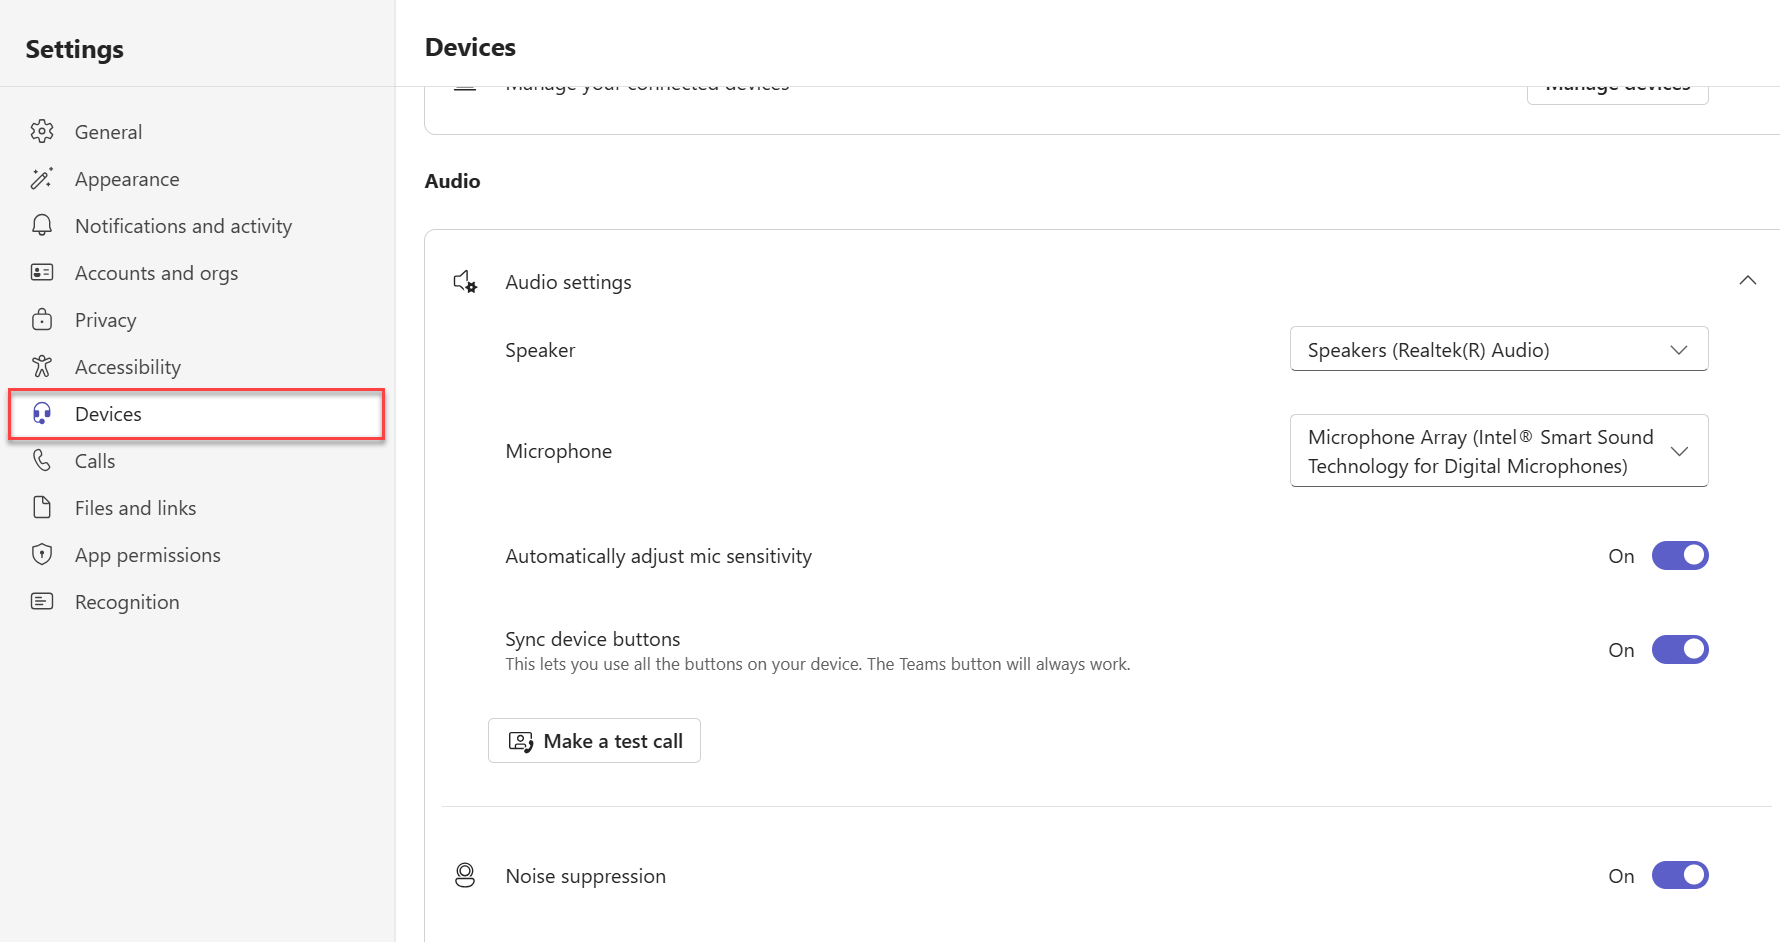This screenshot has height=942, width=1780.
Task: Disable the Sync device buttons toggle
Action: pos(1679,650)
